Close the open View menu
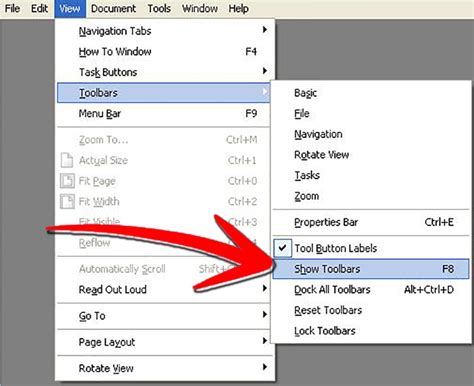 (70, 8)
